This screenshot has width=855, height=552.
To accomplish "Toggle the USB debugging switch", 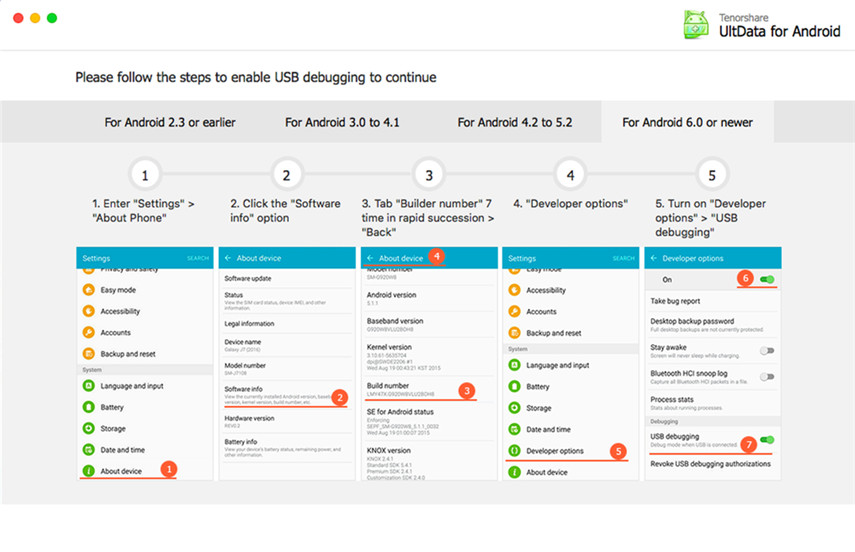I will coord(767,440).
